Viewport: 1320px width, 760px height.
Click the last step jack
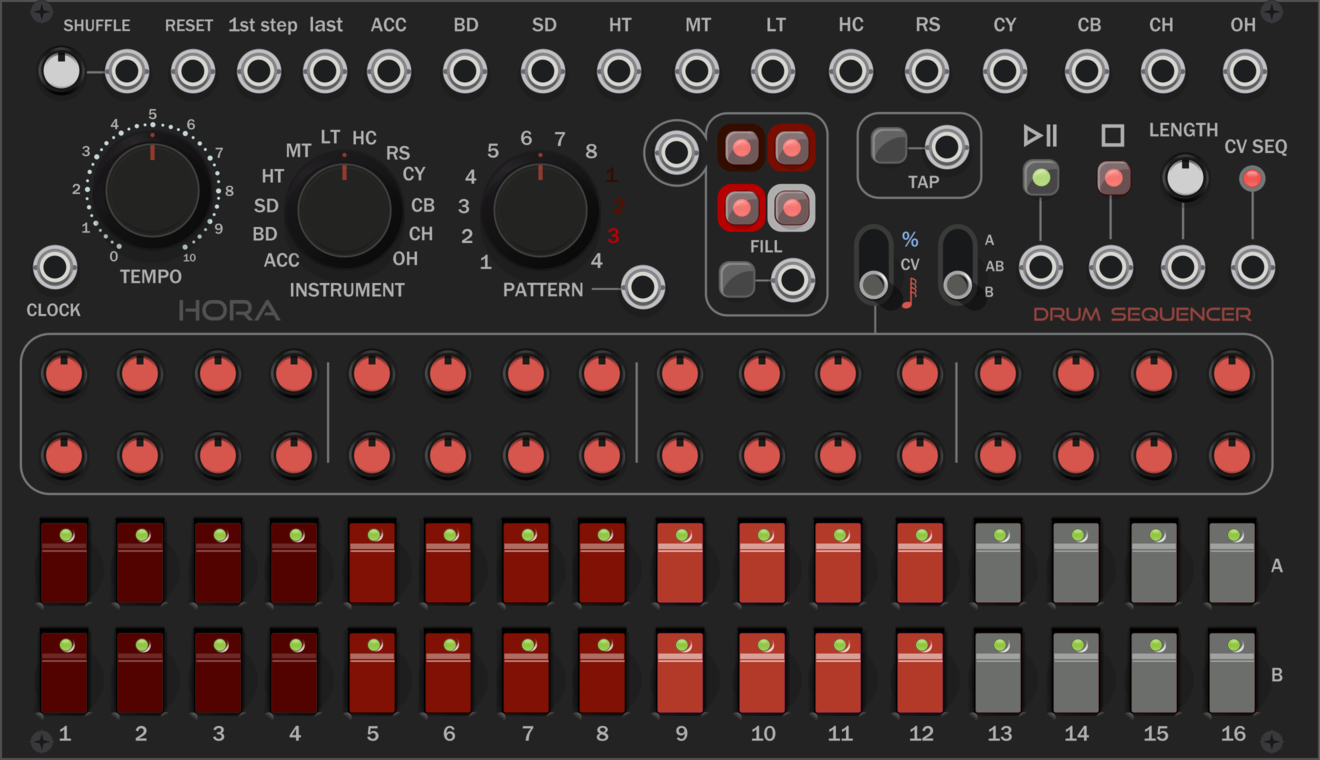325,72
